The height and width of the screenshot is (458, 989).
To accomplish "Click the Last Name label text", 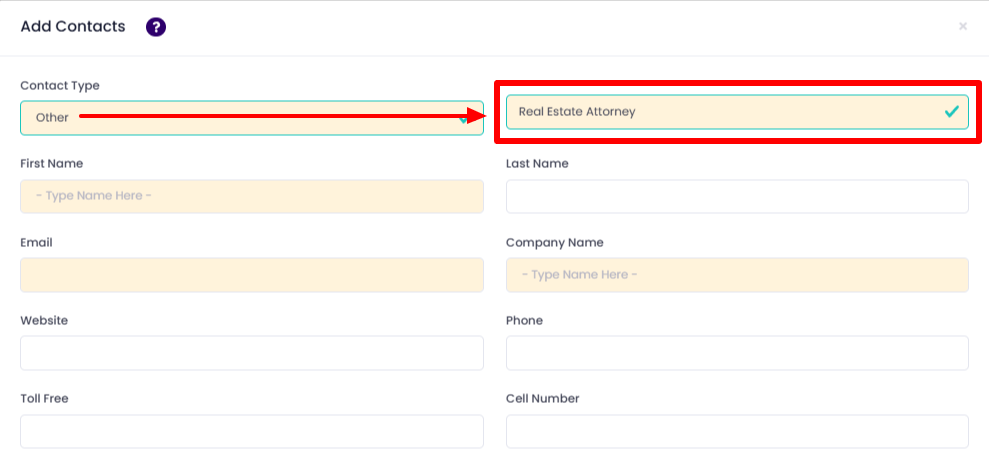I will click(x=537, y=163).
